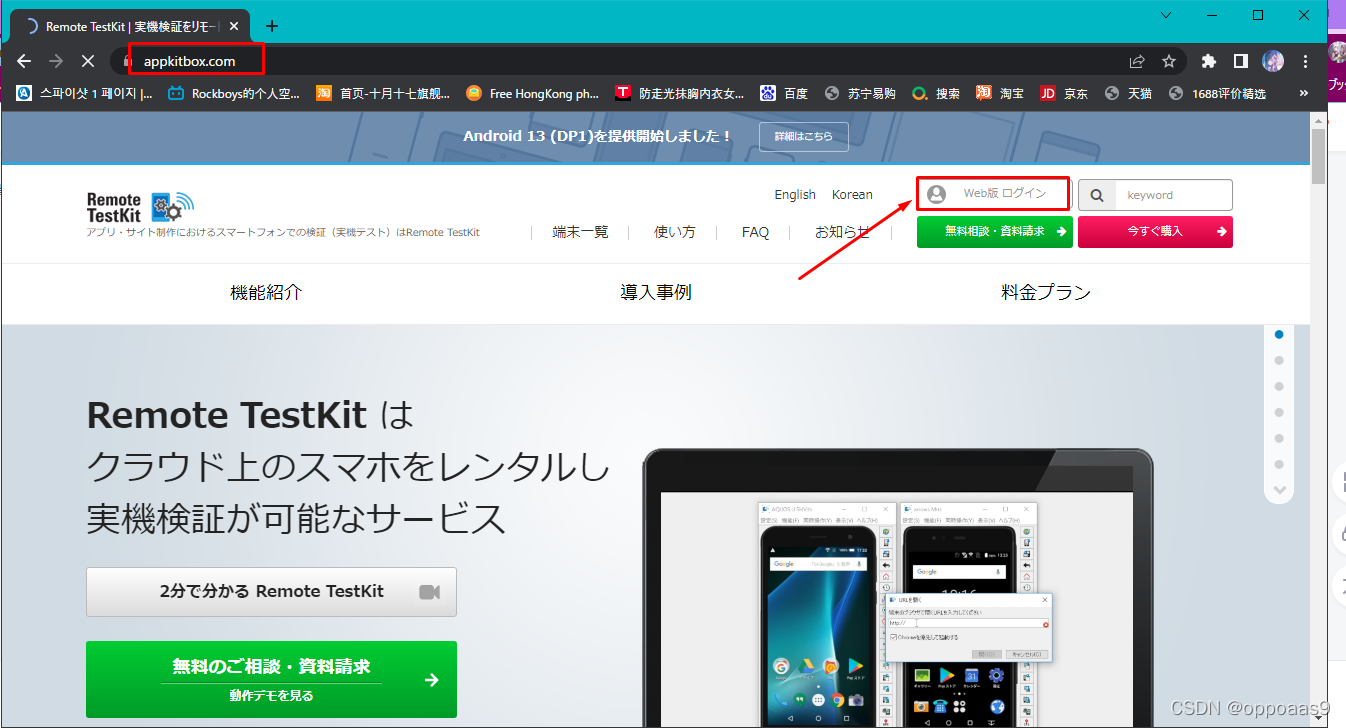Viewport: 1346px width, 728px height.
Task: Click the second section dot indicator
Action: [1279, 361]
